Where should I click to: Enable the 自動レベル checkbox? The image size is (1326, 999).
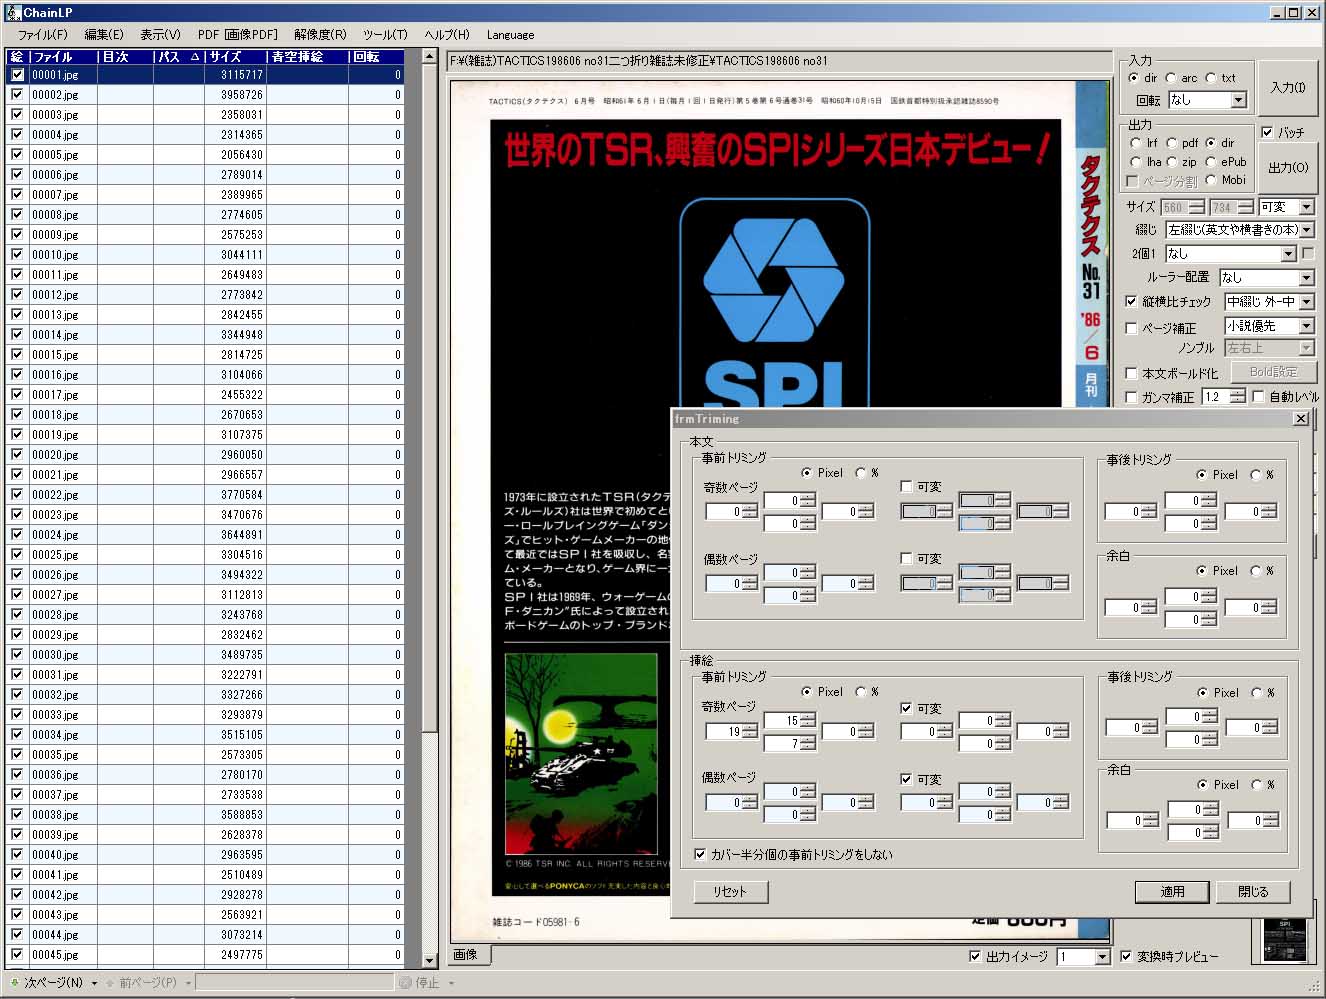coord(1258,397)
